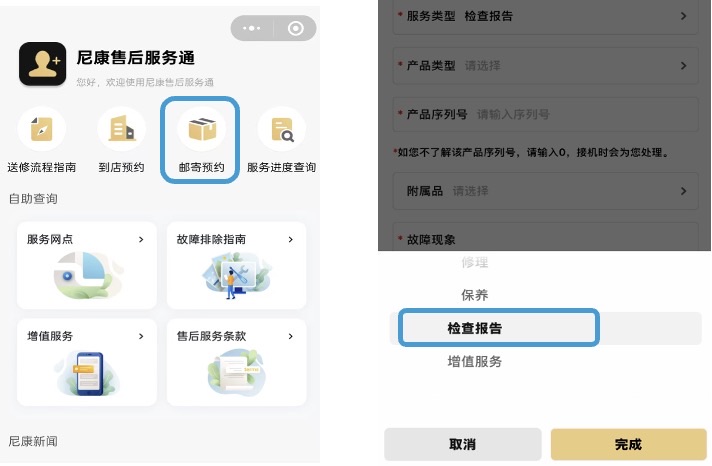The width and height of the screenshot is (712, 466).
Task: Expand the 产品类型 请选择 dropdown
Action: [x=545, y=66]
